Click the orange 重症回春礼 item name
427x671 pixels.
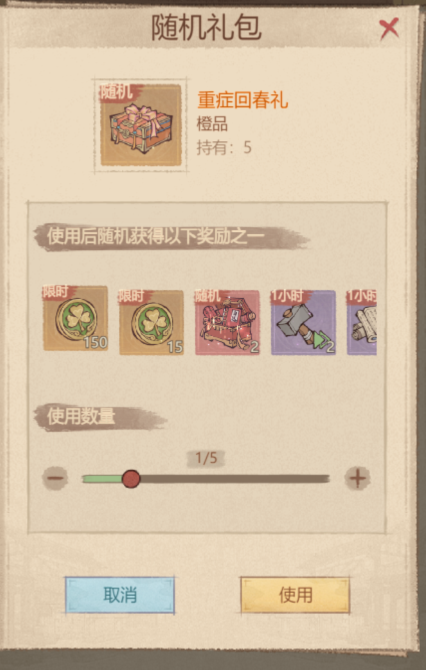point(243,100)
